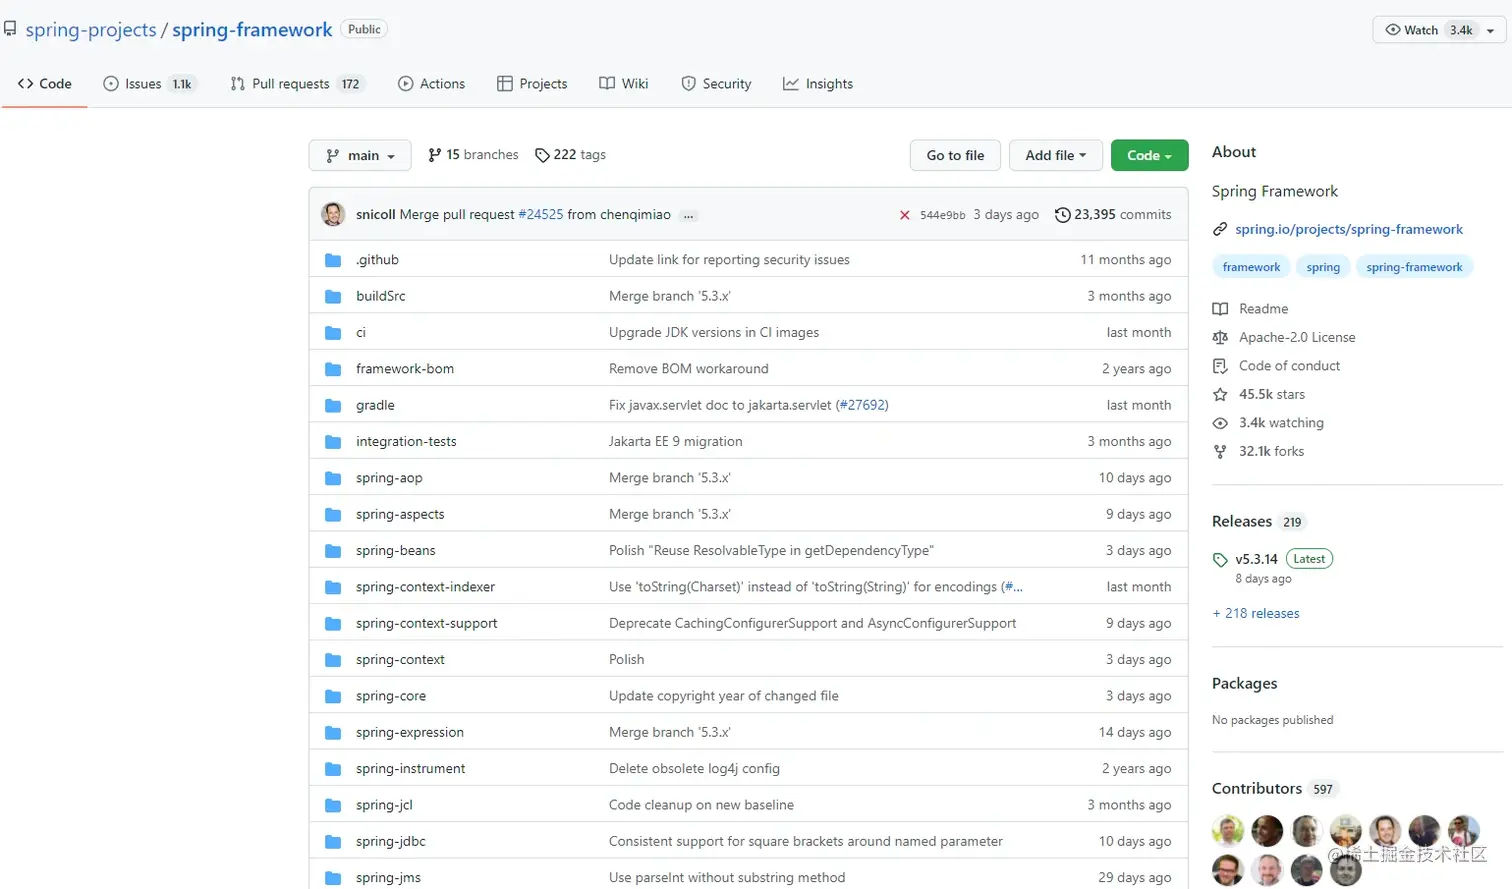Open the Add file dropdown
The image size is (1512, 889).
(x=1055, y=155)
